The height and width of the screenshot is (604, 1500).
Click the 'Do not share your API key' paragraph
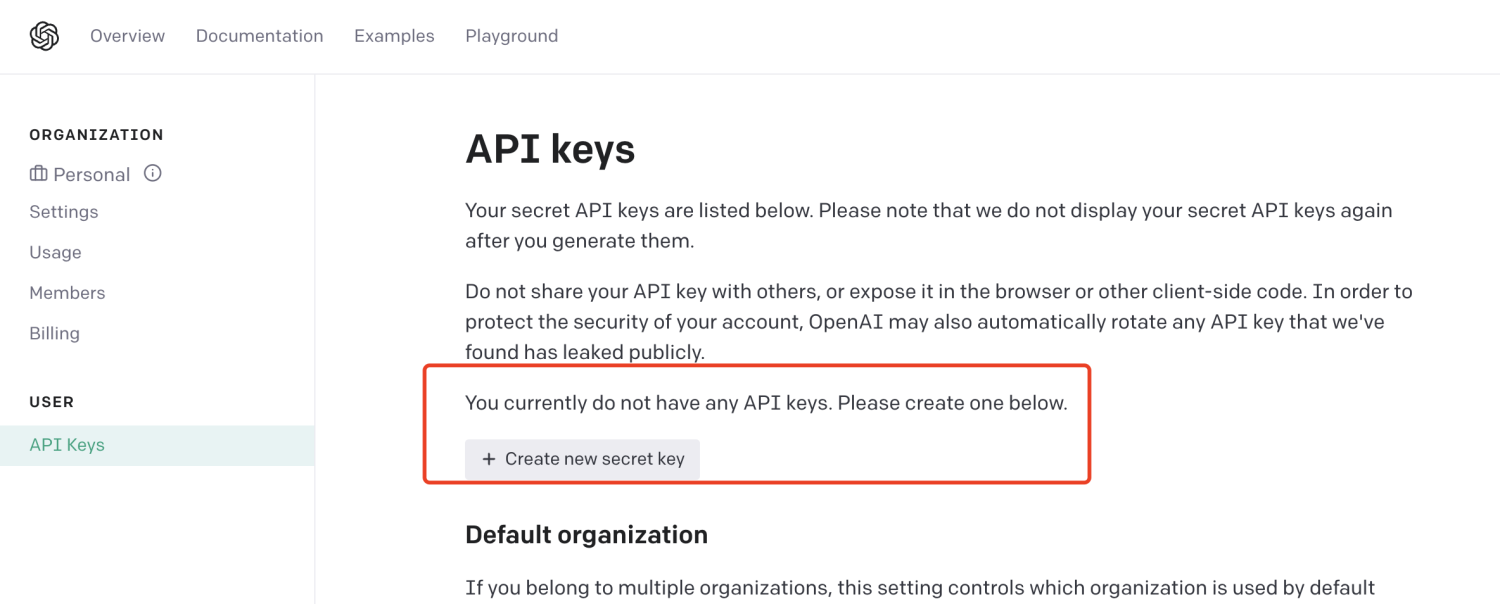point(938,321)
